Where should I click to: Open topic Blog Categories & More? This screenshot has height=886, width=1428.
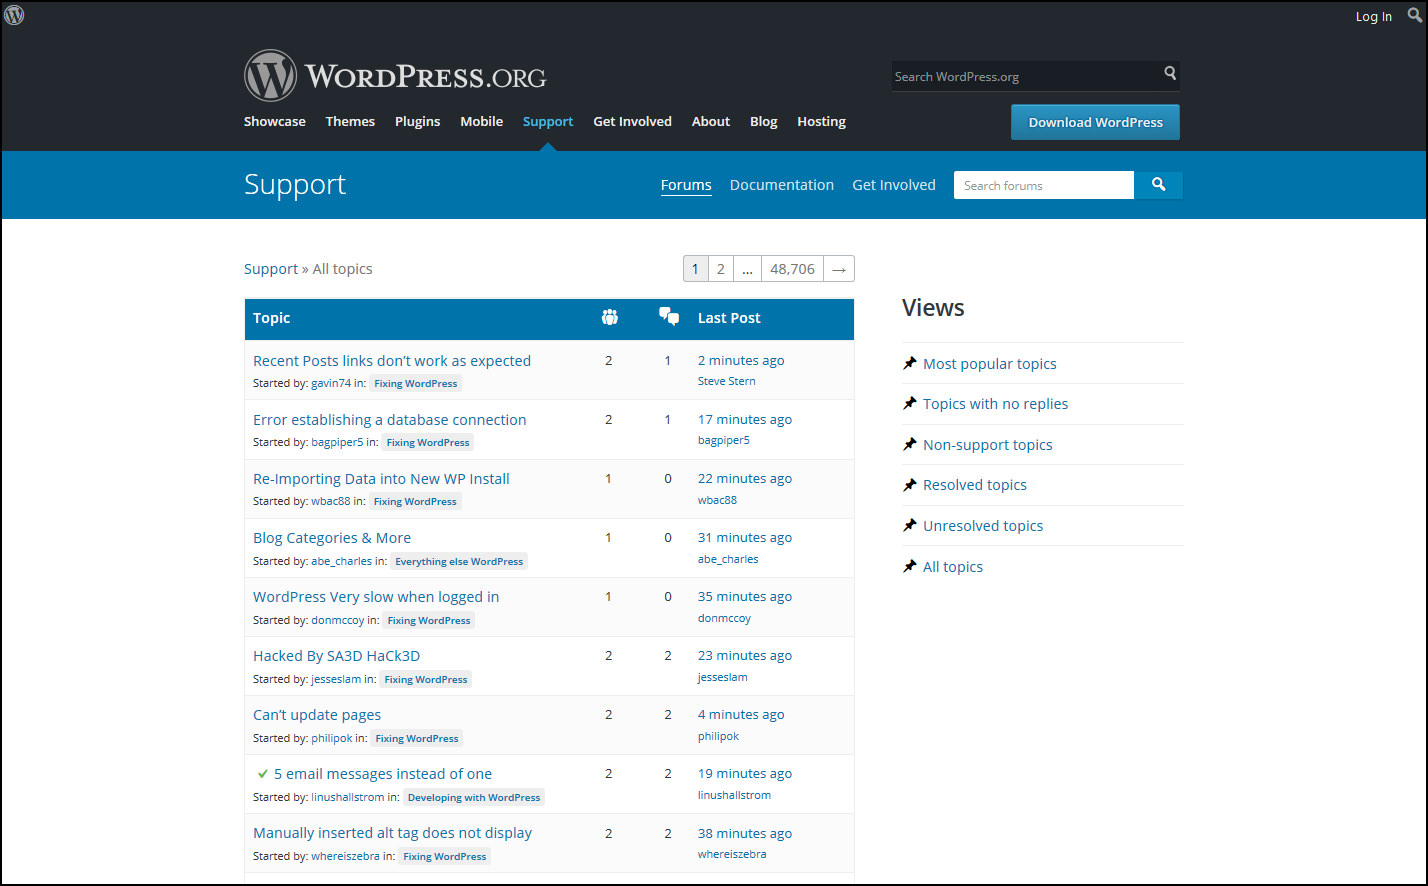click(332, 538)
